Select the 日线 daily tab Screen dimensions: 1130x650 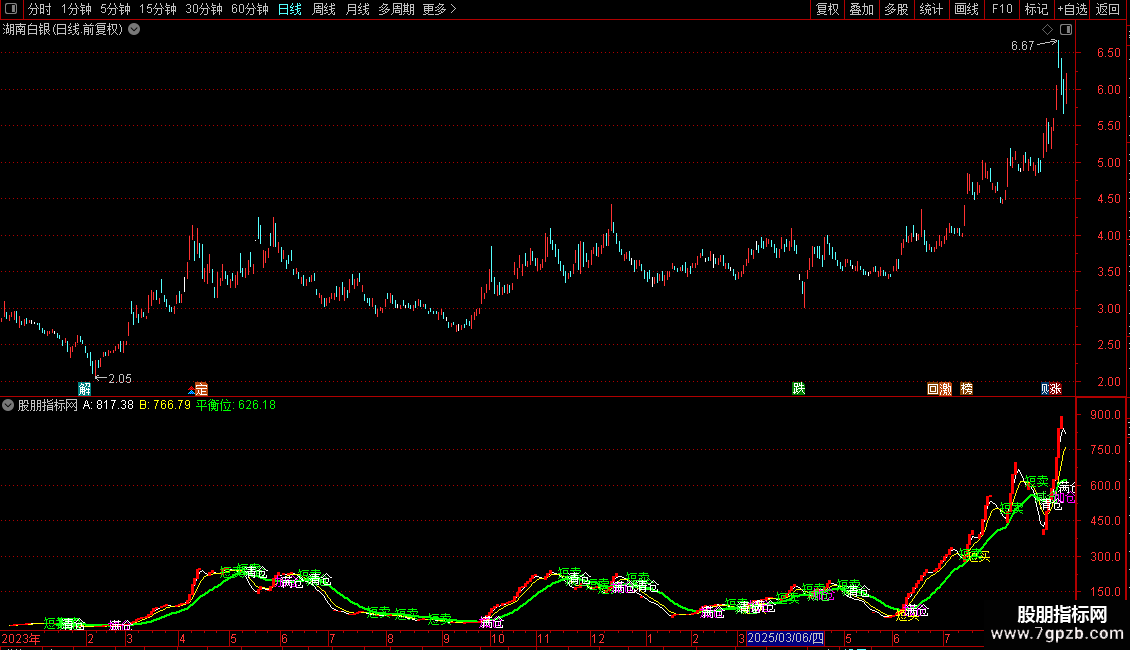pos(290,9)
